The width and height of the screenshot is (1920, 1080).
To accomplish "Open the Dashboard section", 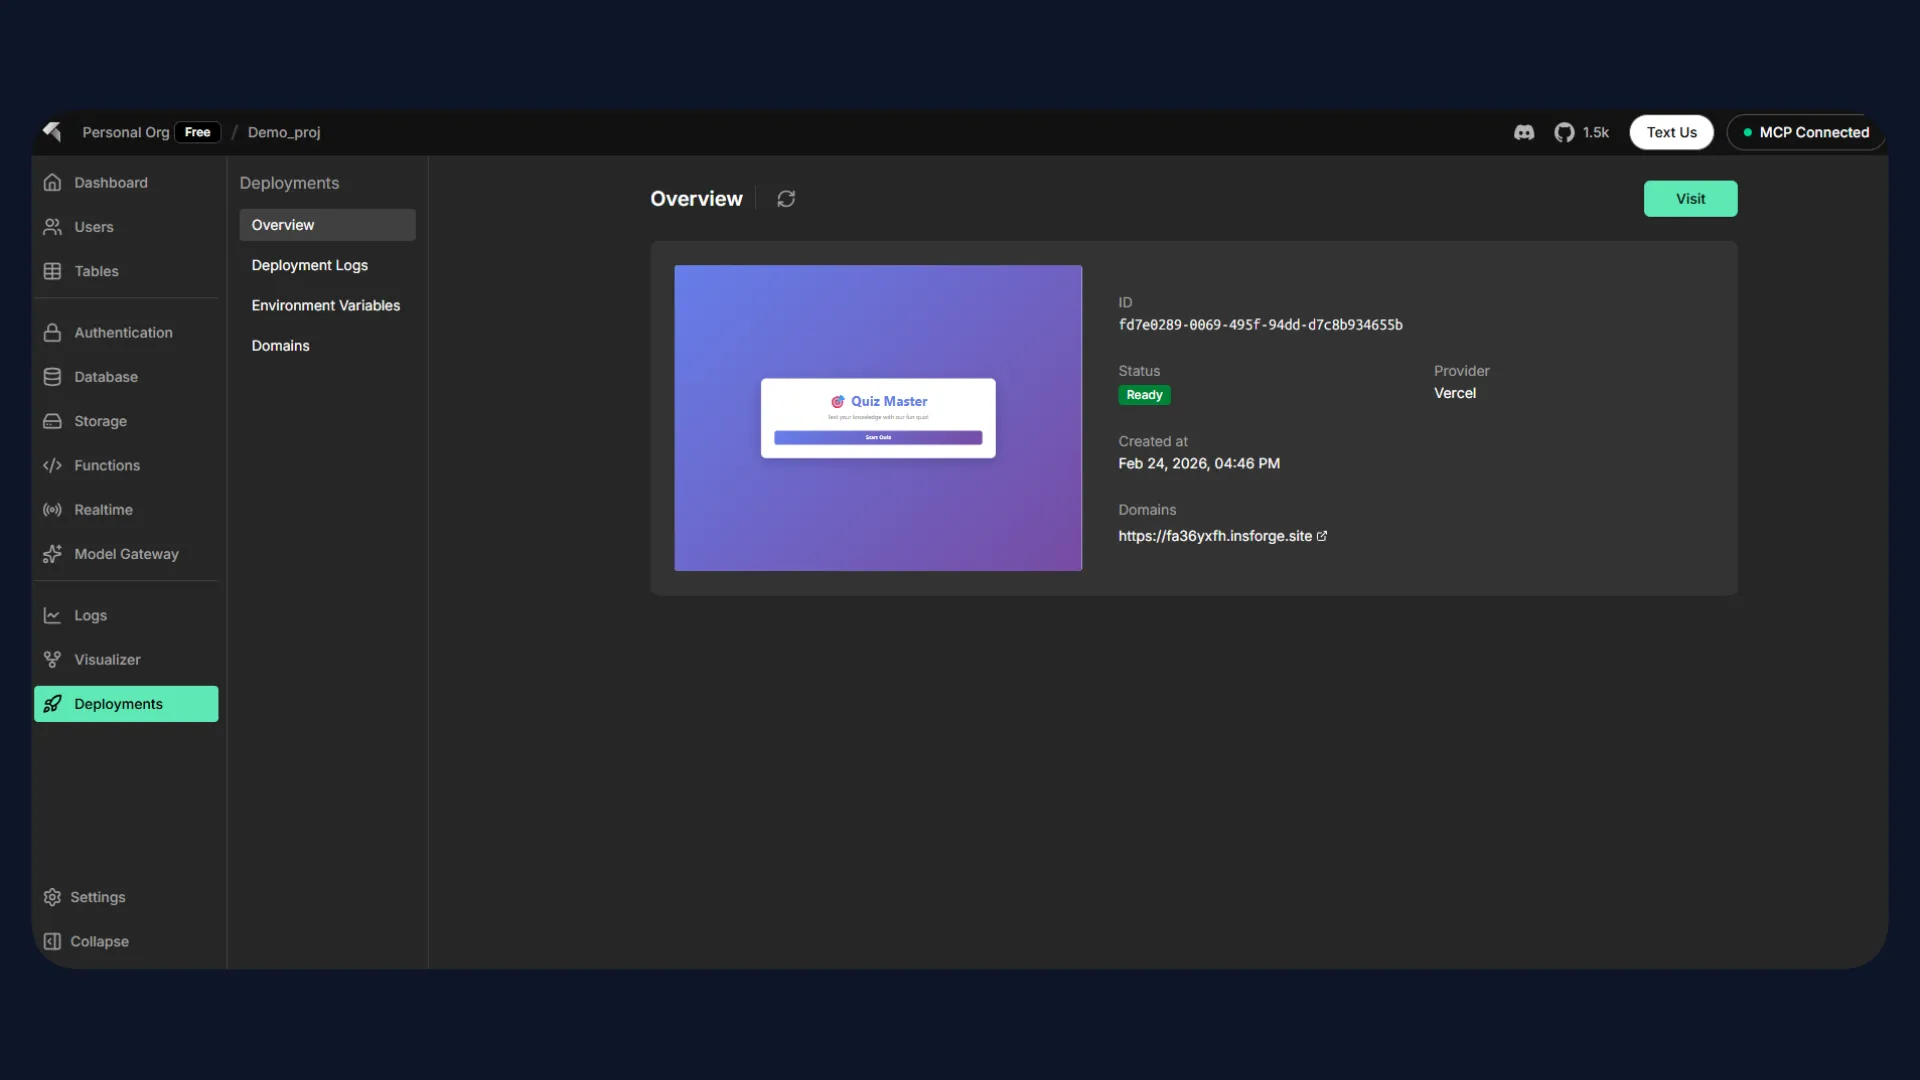I will tap(110, 182).
